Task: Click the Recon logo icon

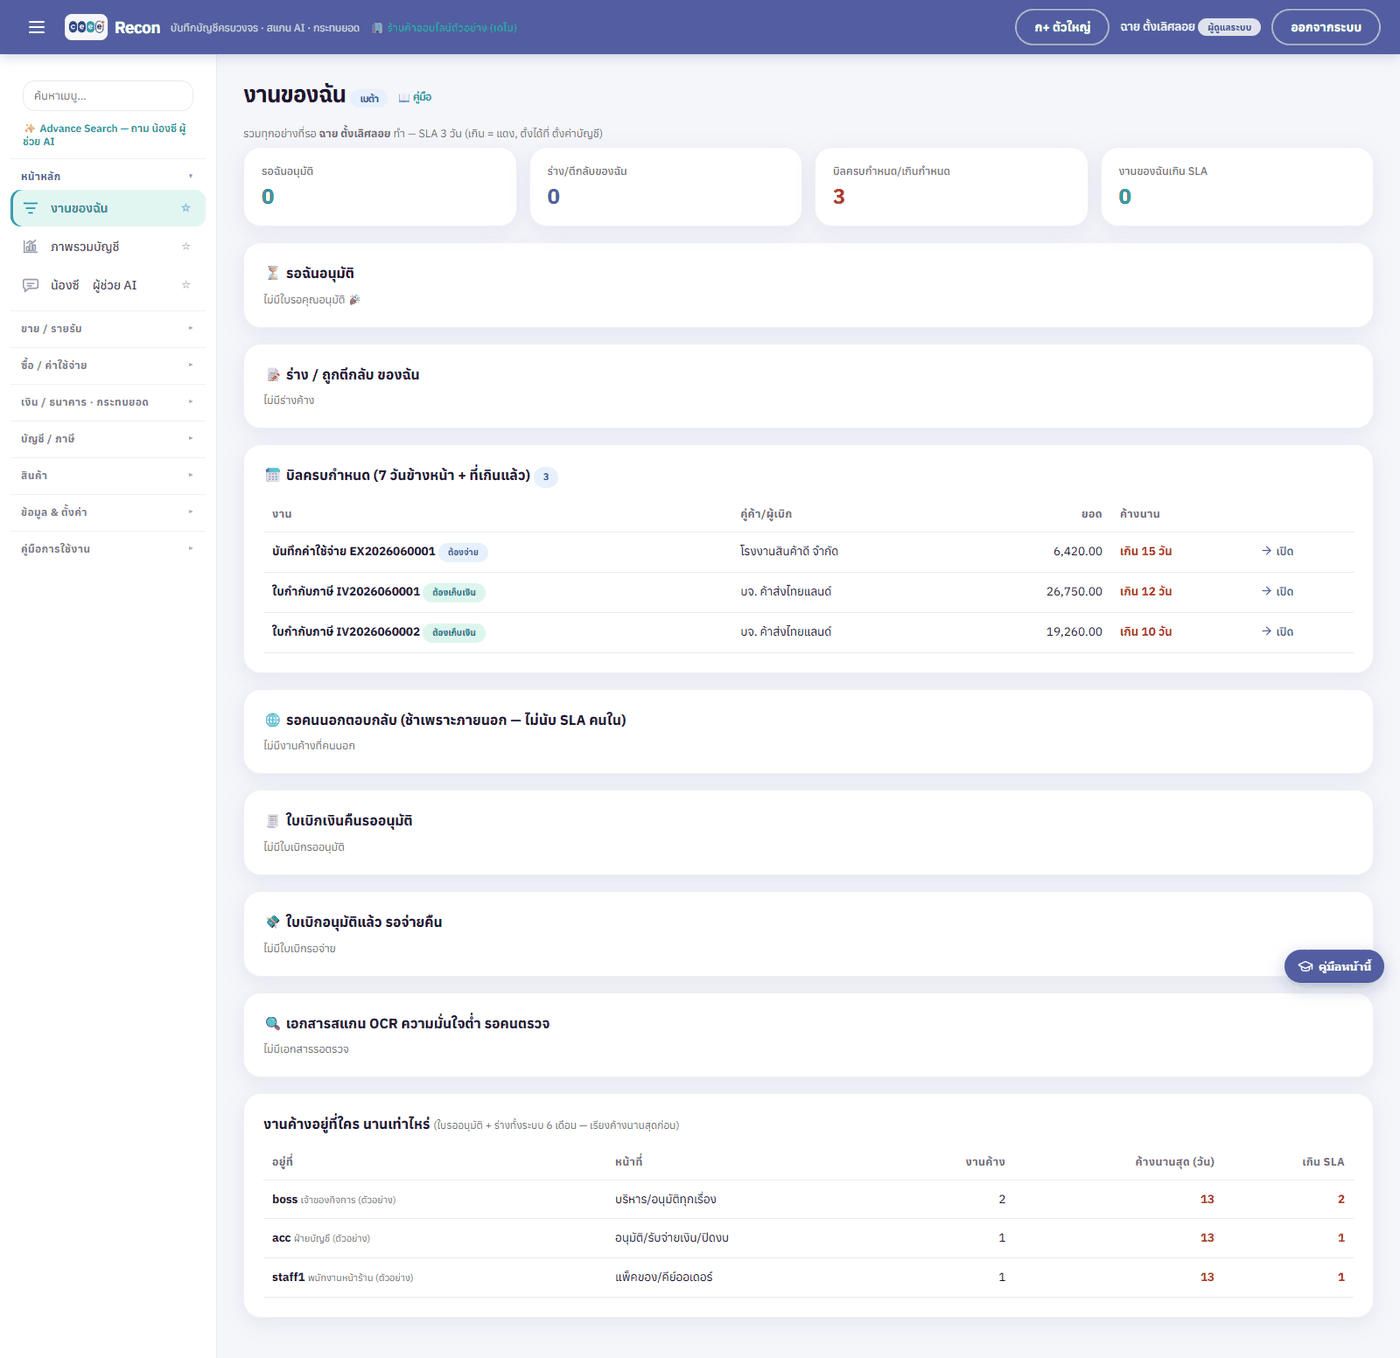Action: click(x=86, y=27)
